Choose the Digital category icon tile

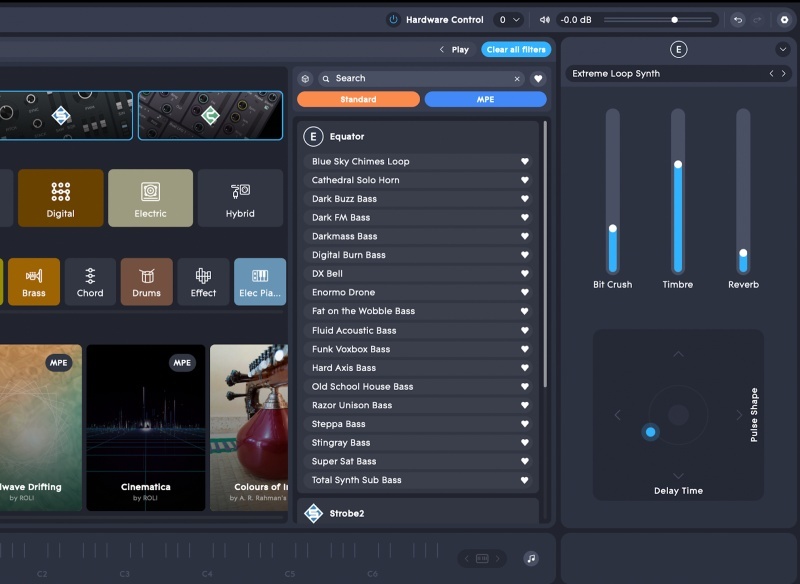(x=61, y=198)
